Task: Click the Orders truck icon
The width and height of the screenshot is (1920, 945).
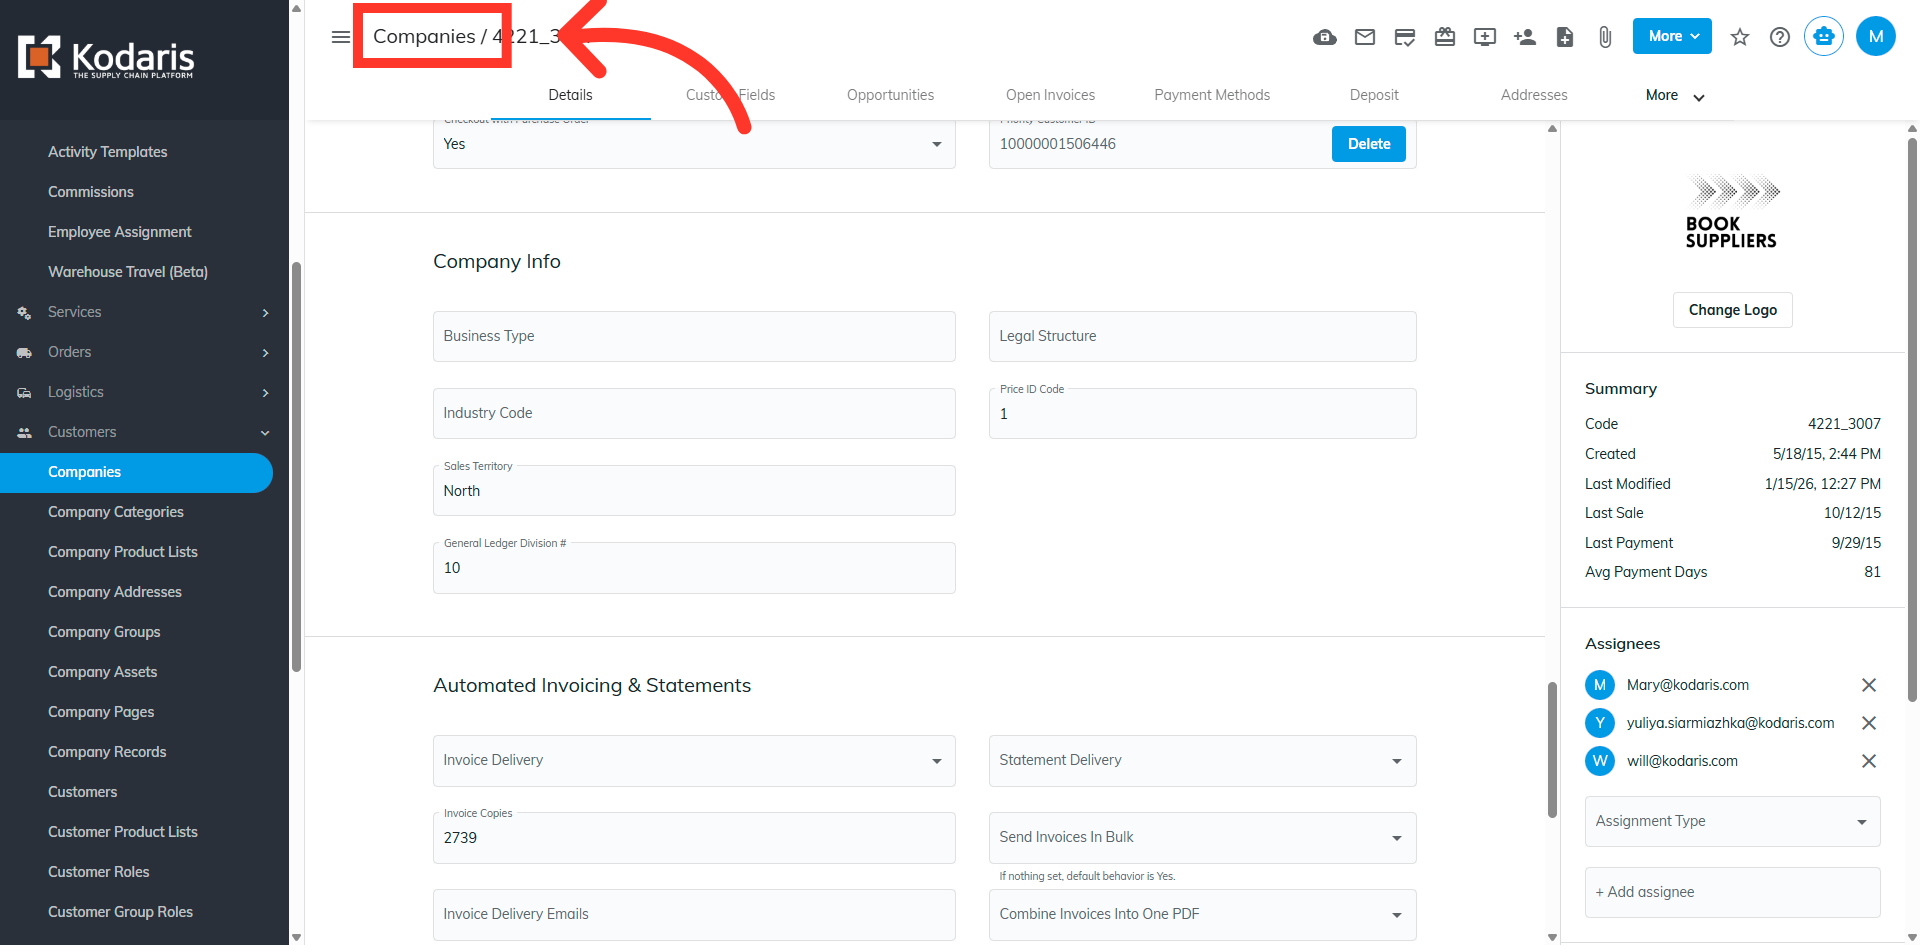Action: [24, 353]
